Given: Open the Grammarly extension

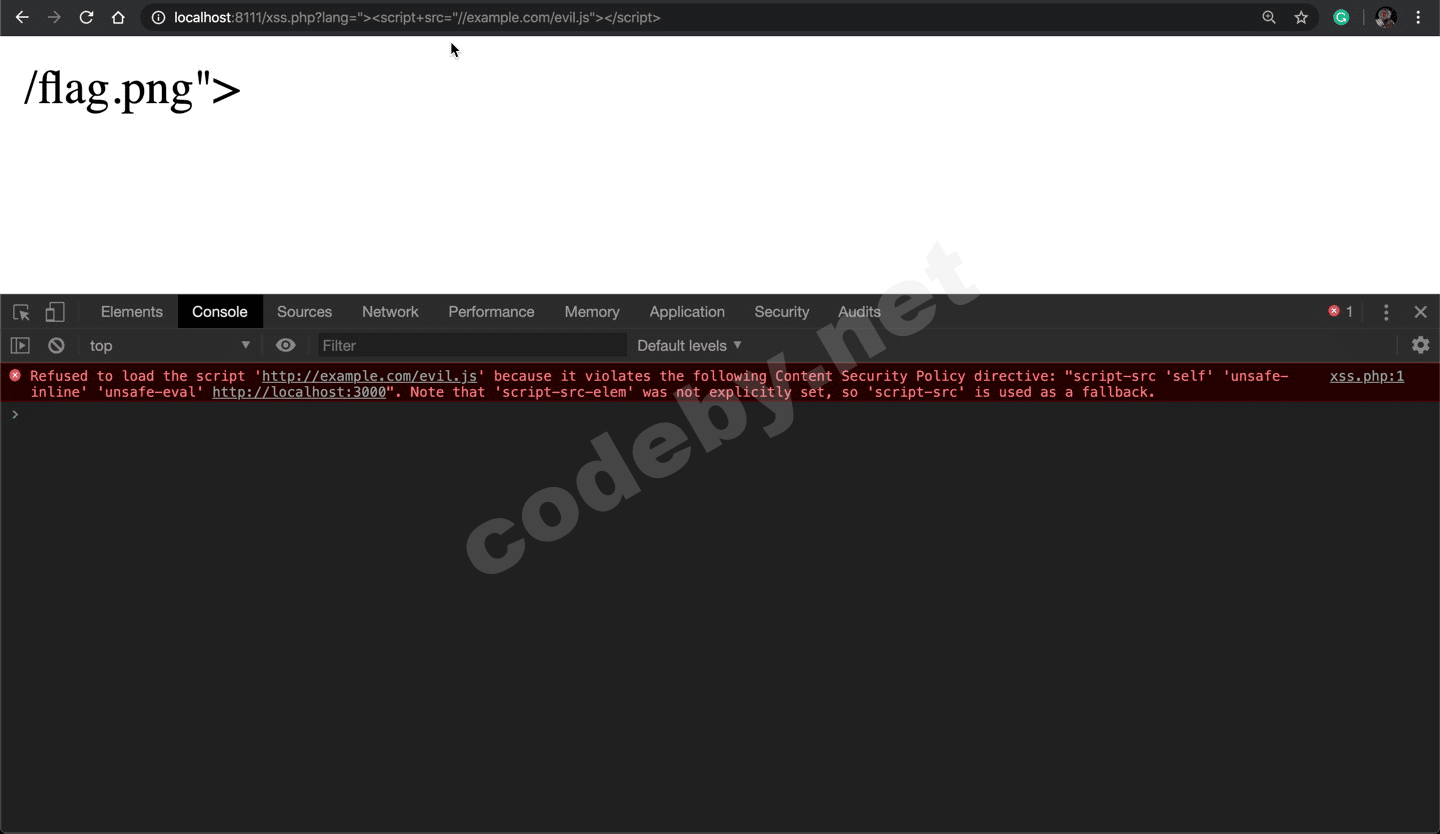Looking at the screenshot, I should point(1342,17).
